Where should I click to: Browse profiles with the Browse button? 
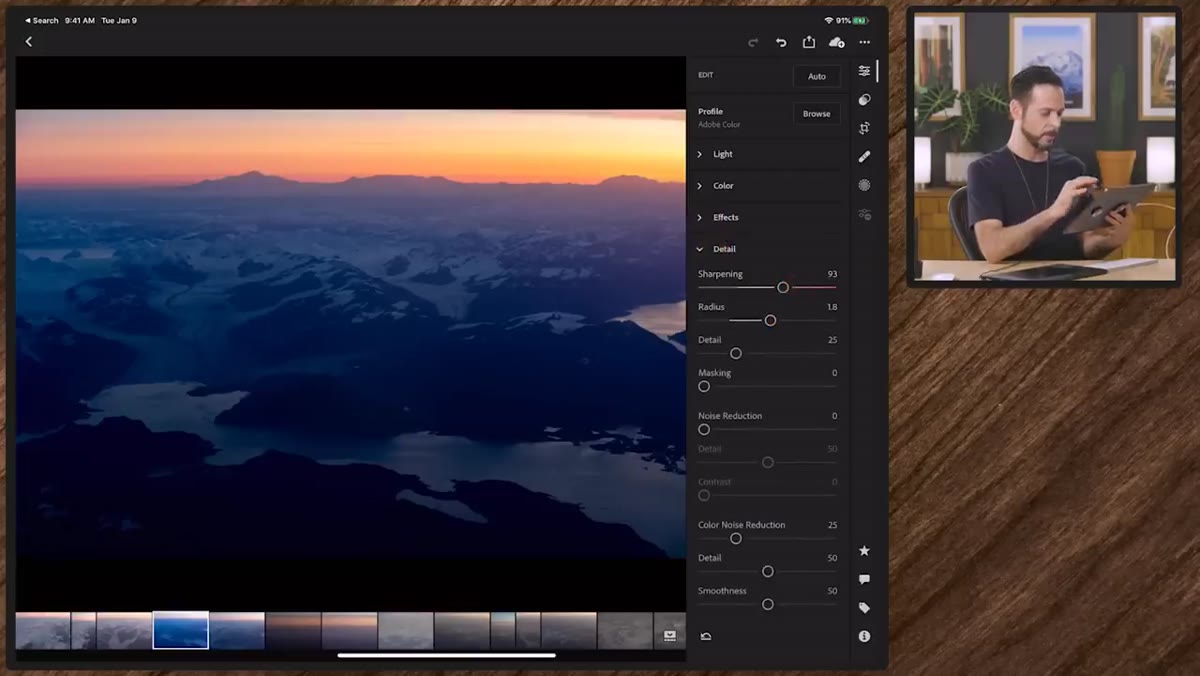[x=817, y=114]
